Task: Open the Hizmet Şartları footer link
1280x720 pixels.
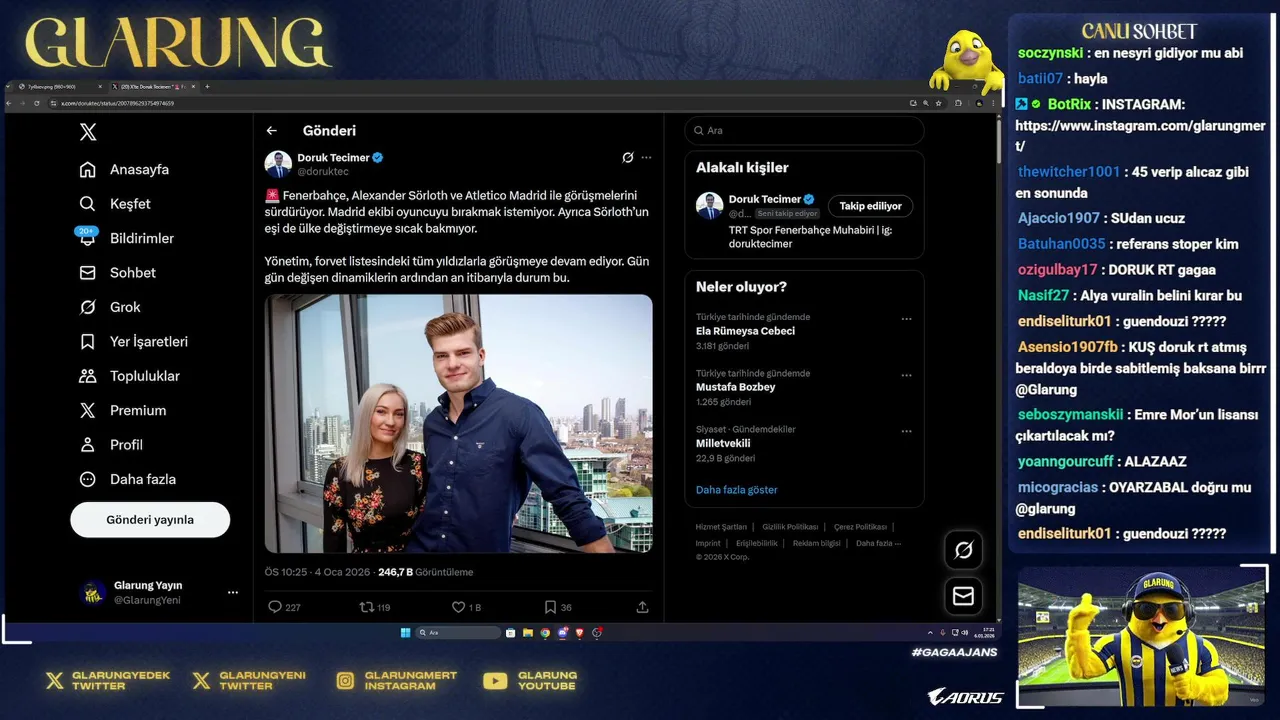Action: coord(721,527)
